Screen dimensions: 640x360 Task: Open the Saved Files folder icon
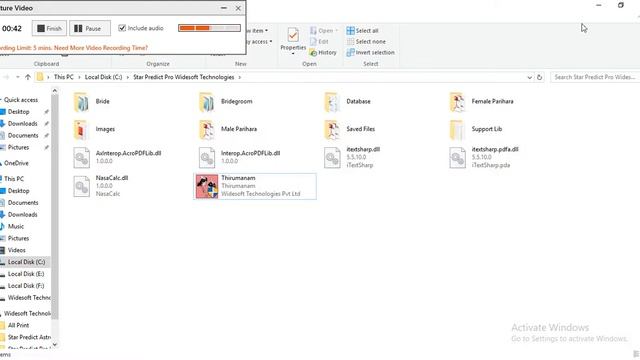(331, 130)
